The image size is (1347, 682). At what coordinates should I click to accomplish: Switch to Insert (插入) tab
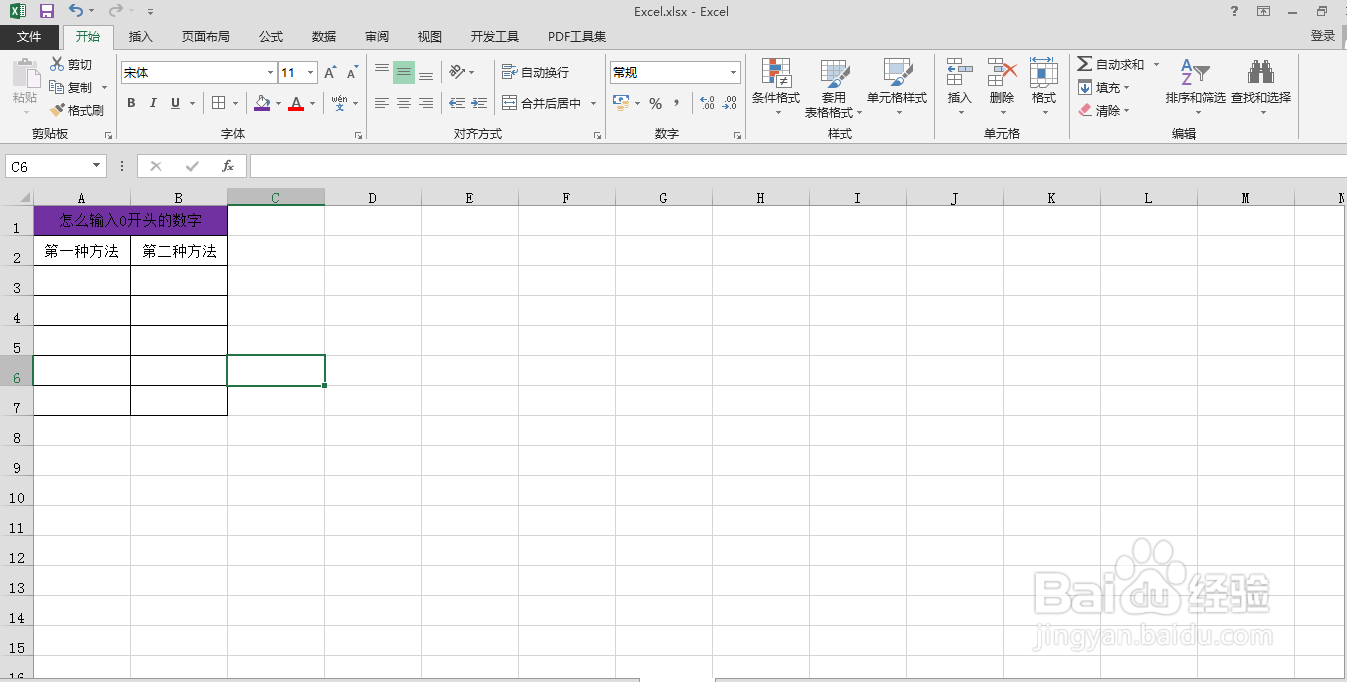pyautogui.click(x=141, y=37)
